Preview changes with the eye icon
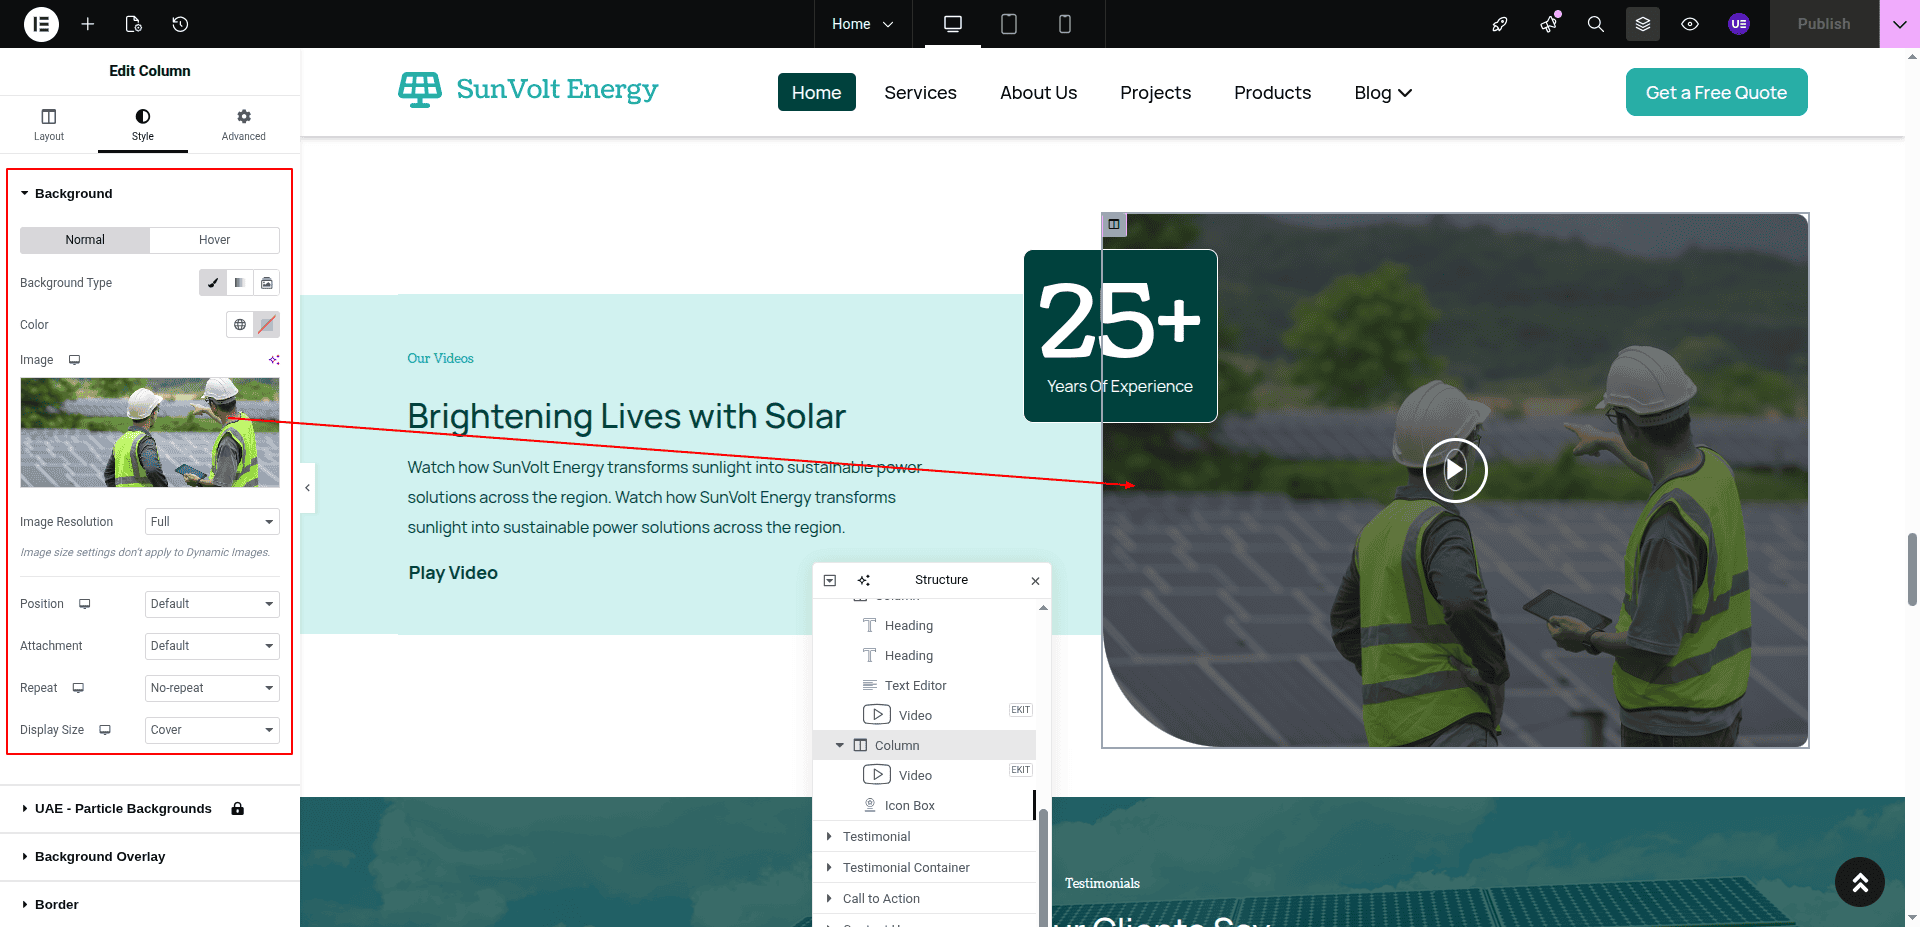Viewport: 1920px width, 927px height. point(1690,24)
